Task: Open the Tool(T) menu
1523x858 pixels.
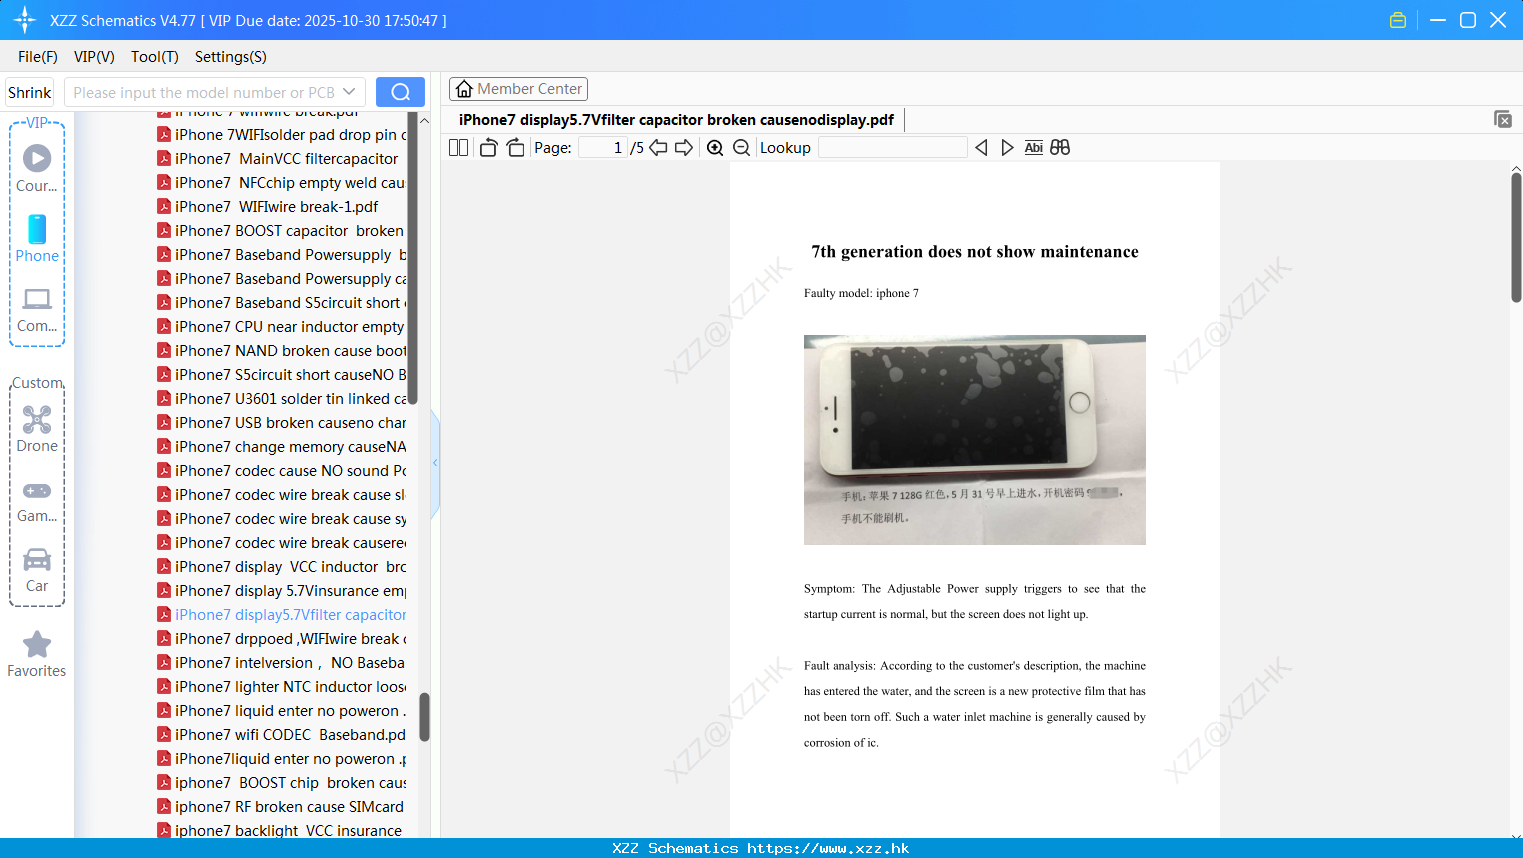Action: [x=155, y=57]
